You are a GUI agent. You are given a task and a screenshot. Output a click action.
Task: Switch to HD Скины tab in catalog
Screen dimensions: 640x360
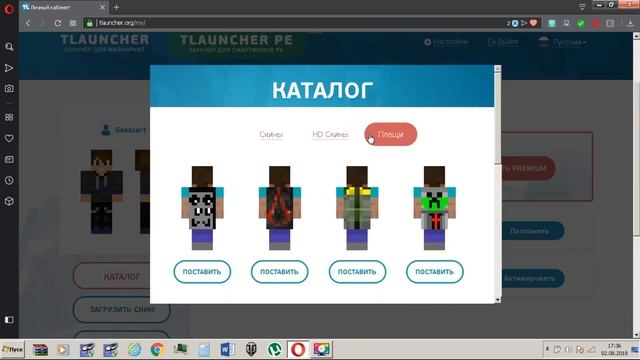330,134
